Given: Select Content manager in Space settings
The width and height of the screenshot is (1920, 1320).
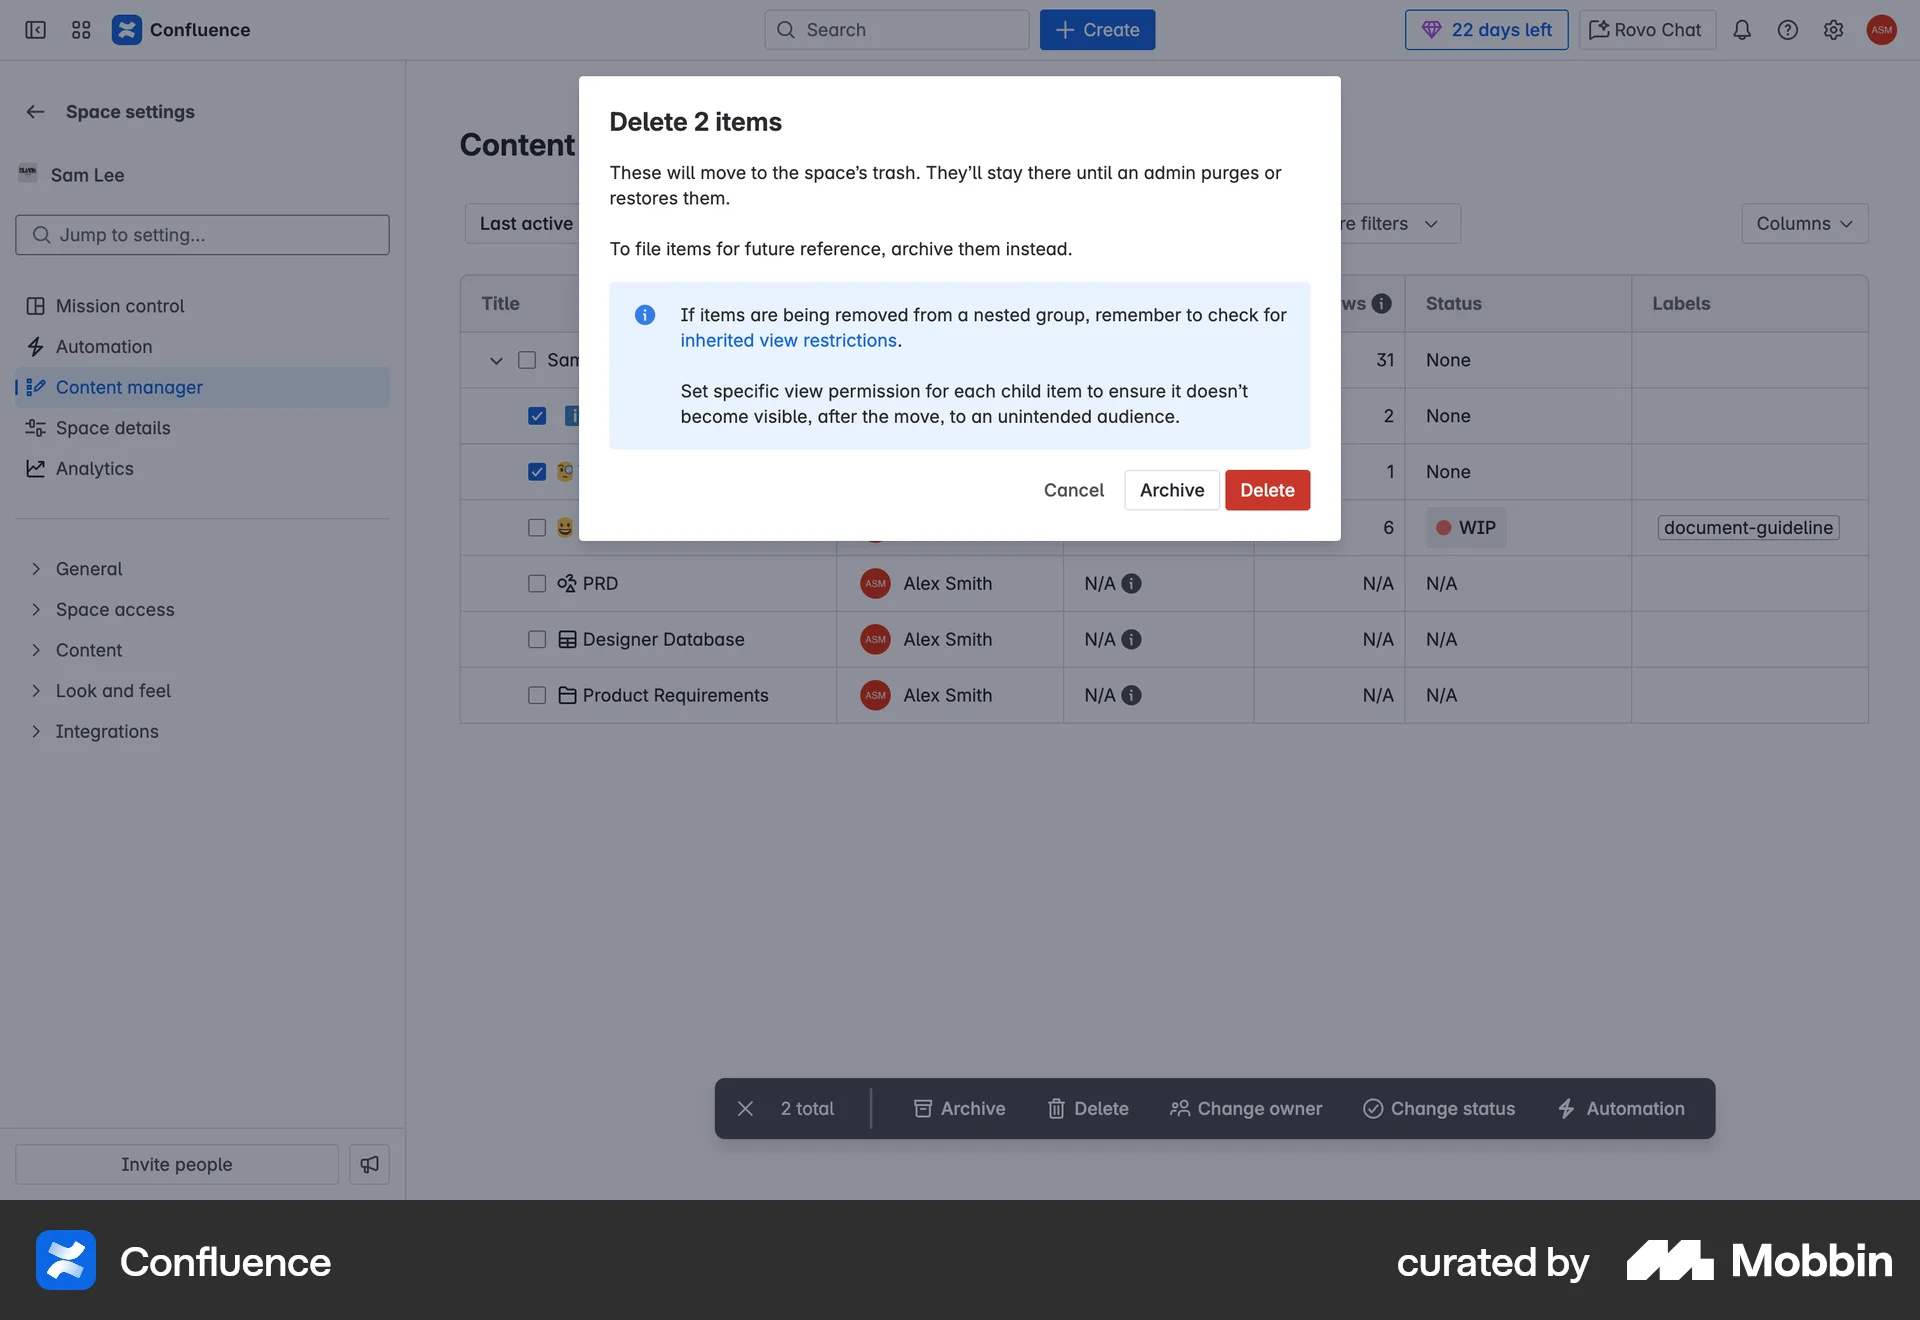Looking at the screenshot, I should point(128,387).
